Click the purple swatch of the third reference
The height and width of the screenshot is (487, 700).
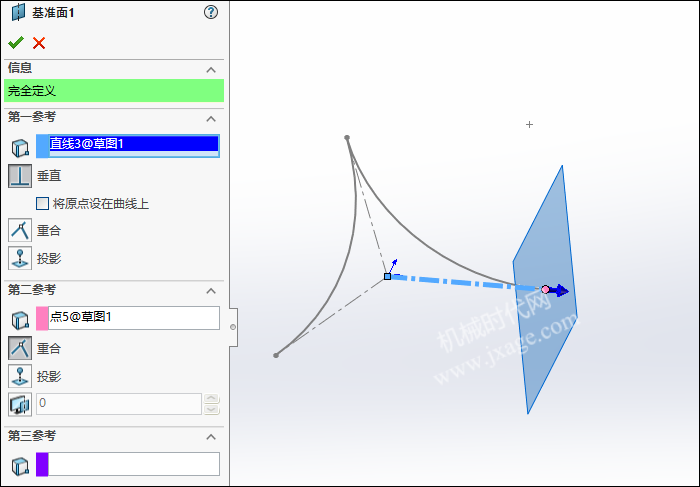[x=42, y=464]
